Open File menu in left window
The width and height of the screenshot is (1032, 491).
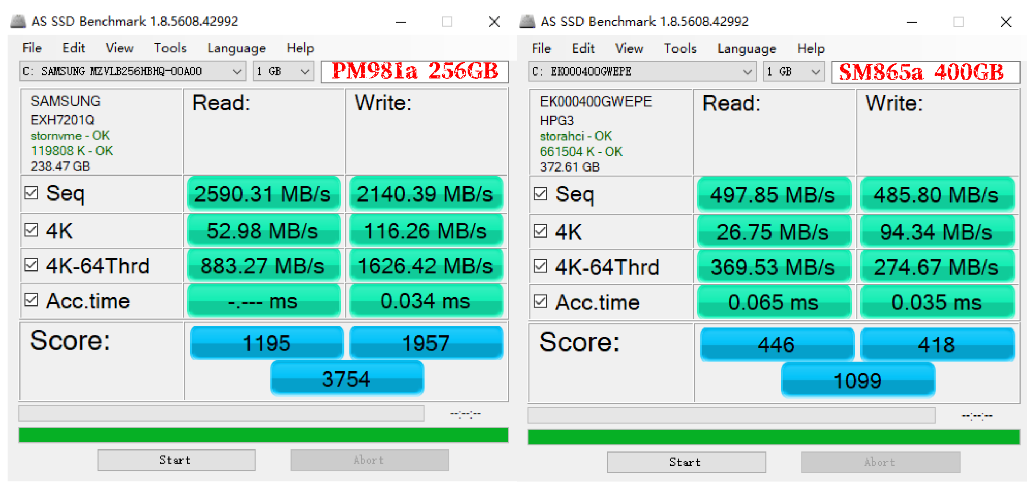pos(32,48)
